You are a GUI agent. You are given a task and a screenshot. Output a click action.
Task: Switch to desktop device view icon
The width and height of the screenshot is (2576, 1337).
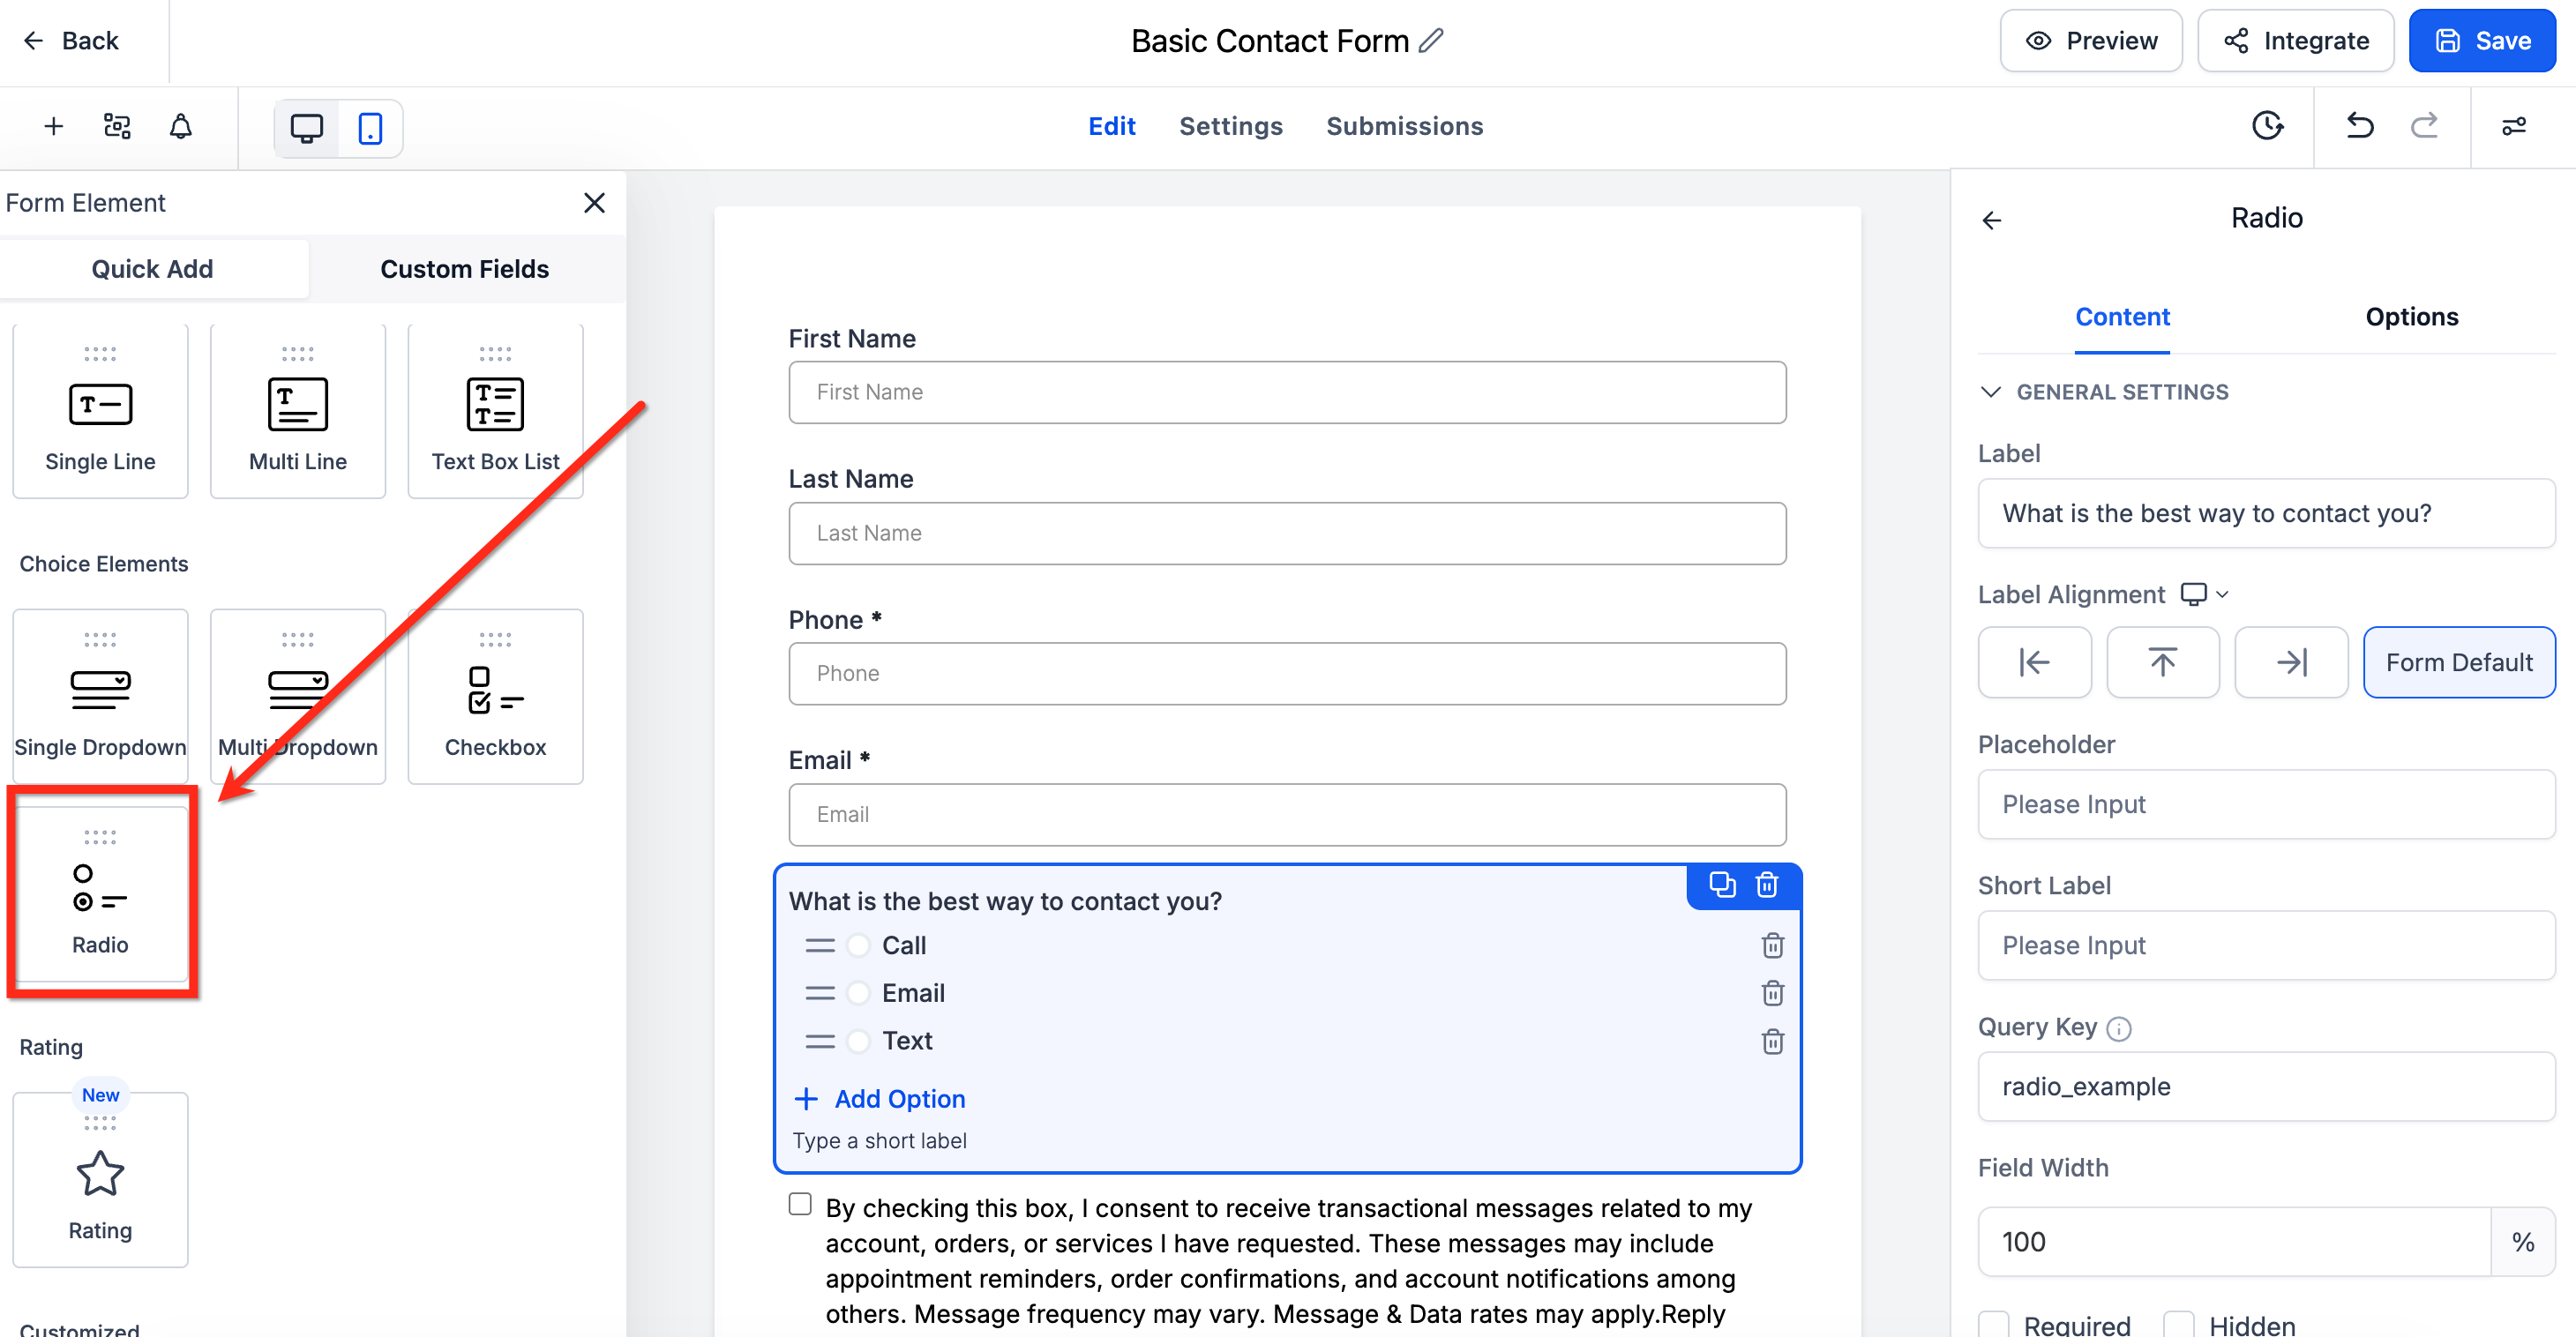[x=307, y=128]
